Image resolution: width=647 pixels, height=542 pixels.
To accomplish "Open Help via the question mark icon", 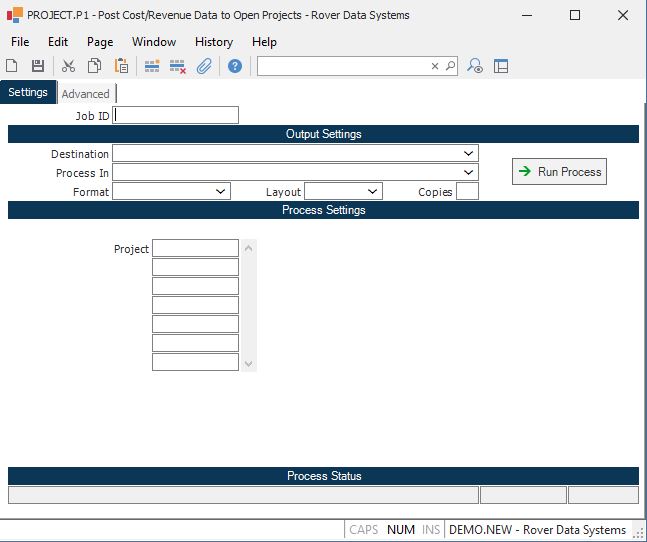I will pyautogui.click(x=235, y=66).
